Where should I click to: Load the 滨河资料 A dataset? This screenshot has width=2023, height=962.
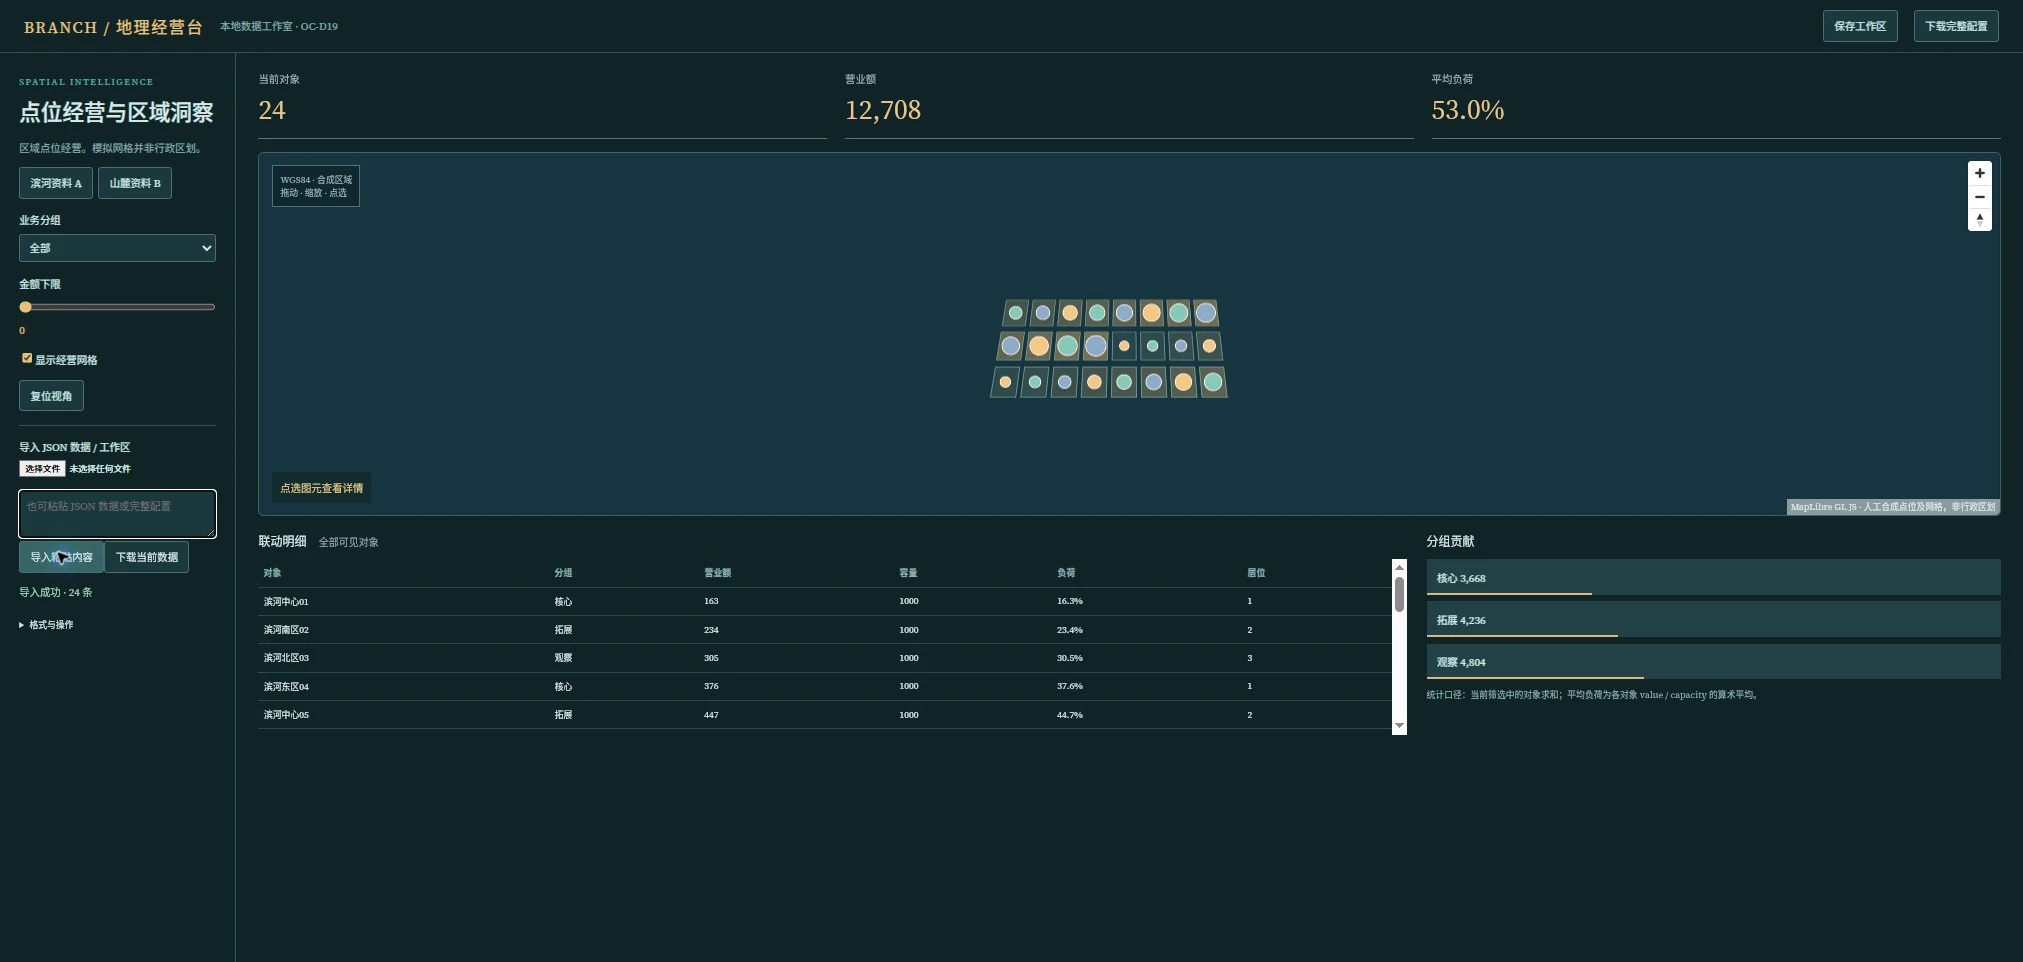pos(56,183)
